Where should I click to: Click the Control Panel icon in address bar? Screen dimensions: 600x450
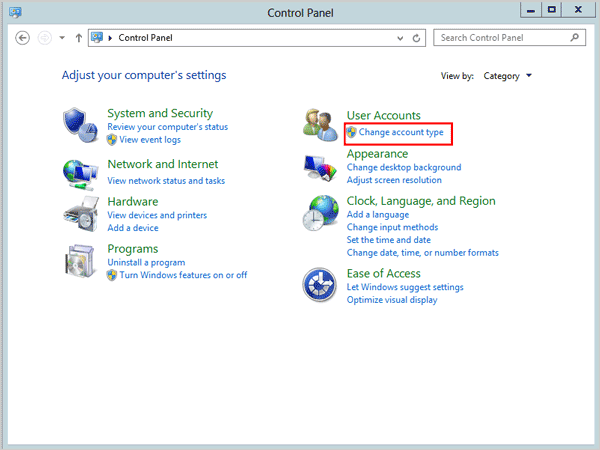pos(97,38)
